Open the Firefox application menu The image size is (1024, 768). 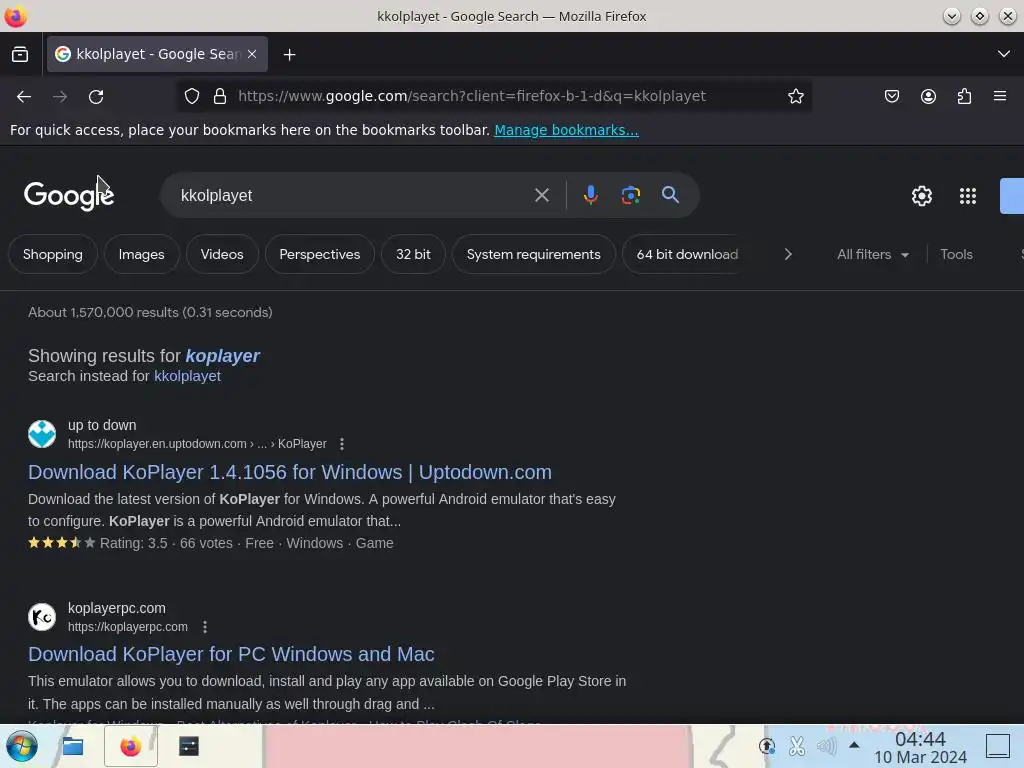[1000, 97]
